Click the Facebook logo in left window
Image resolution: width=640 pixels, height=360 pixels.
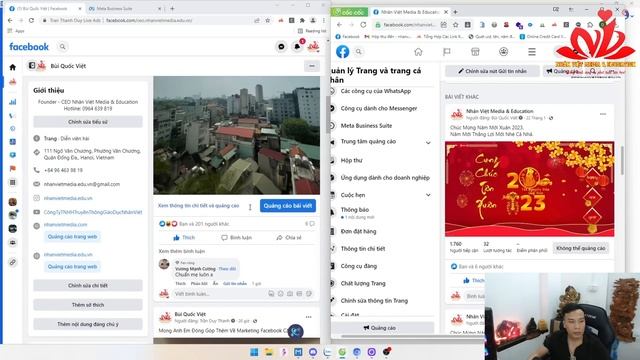[29, 47]
